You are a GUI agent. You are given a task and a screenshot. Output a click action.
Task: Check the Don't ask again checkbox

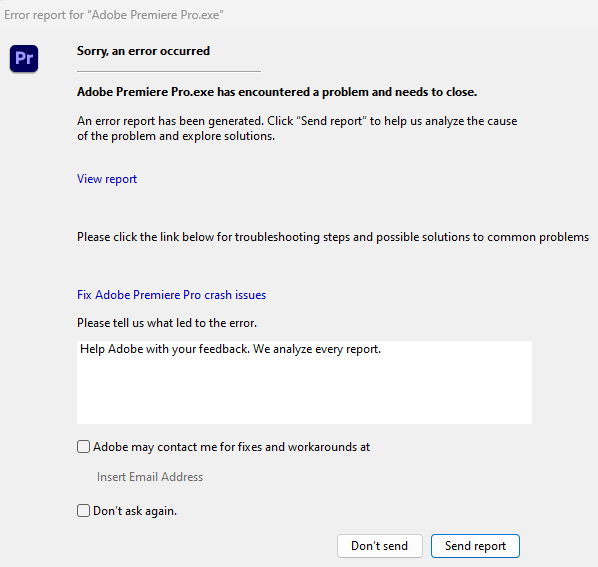[x=84, y=511]
